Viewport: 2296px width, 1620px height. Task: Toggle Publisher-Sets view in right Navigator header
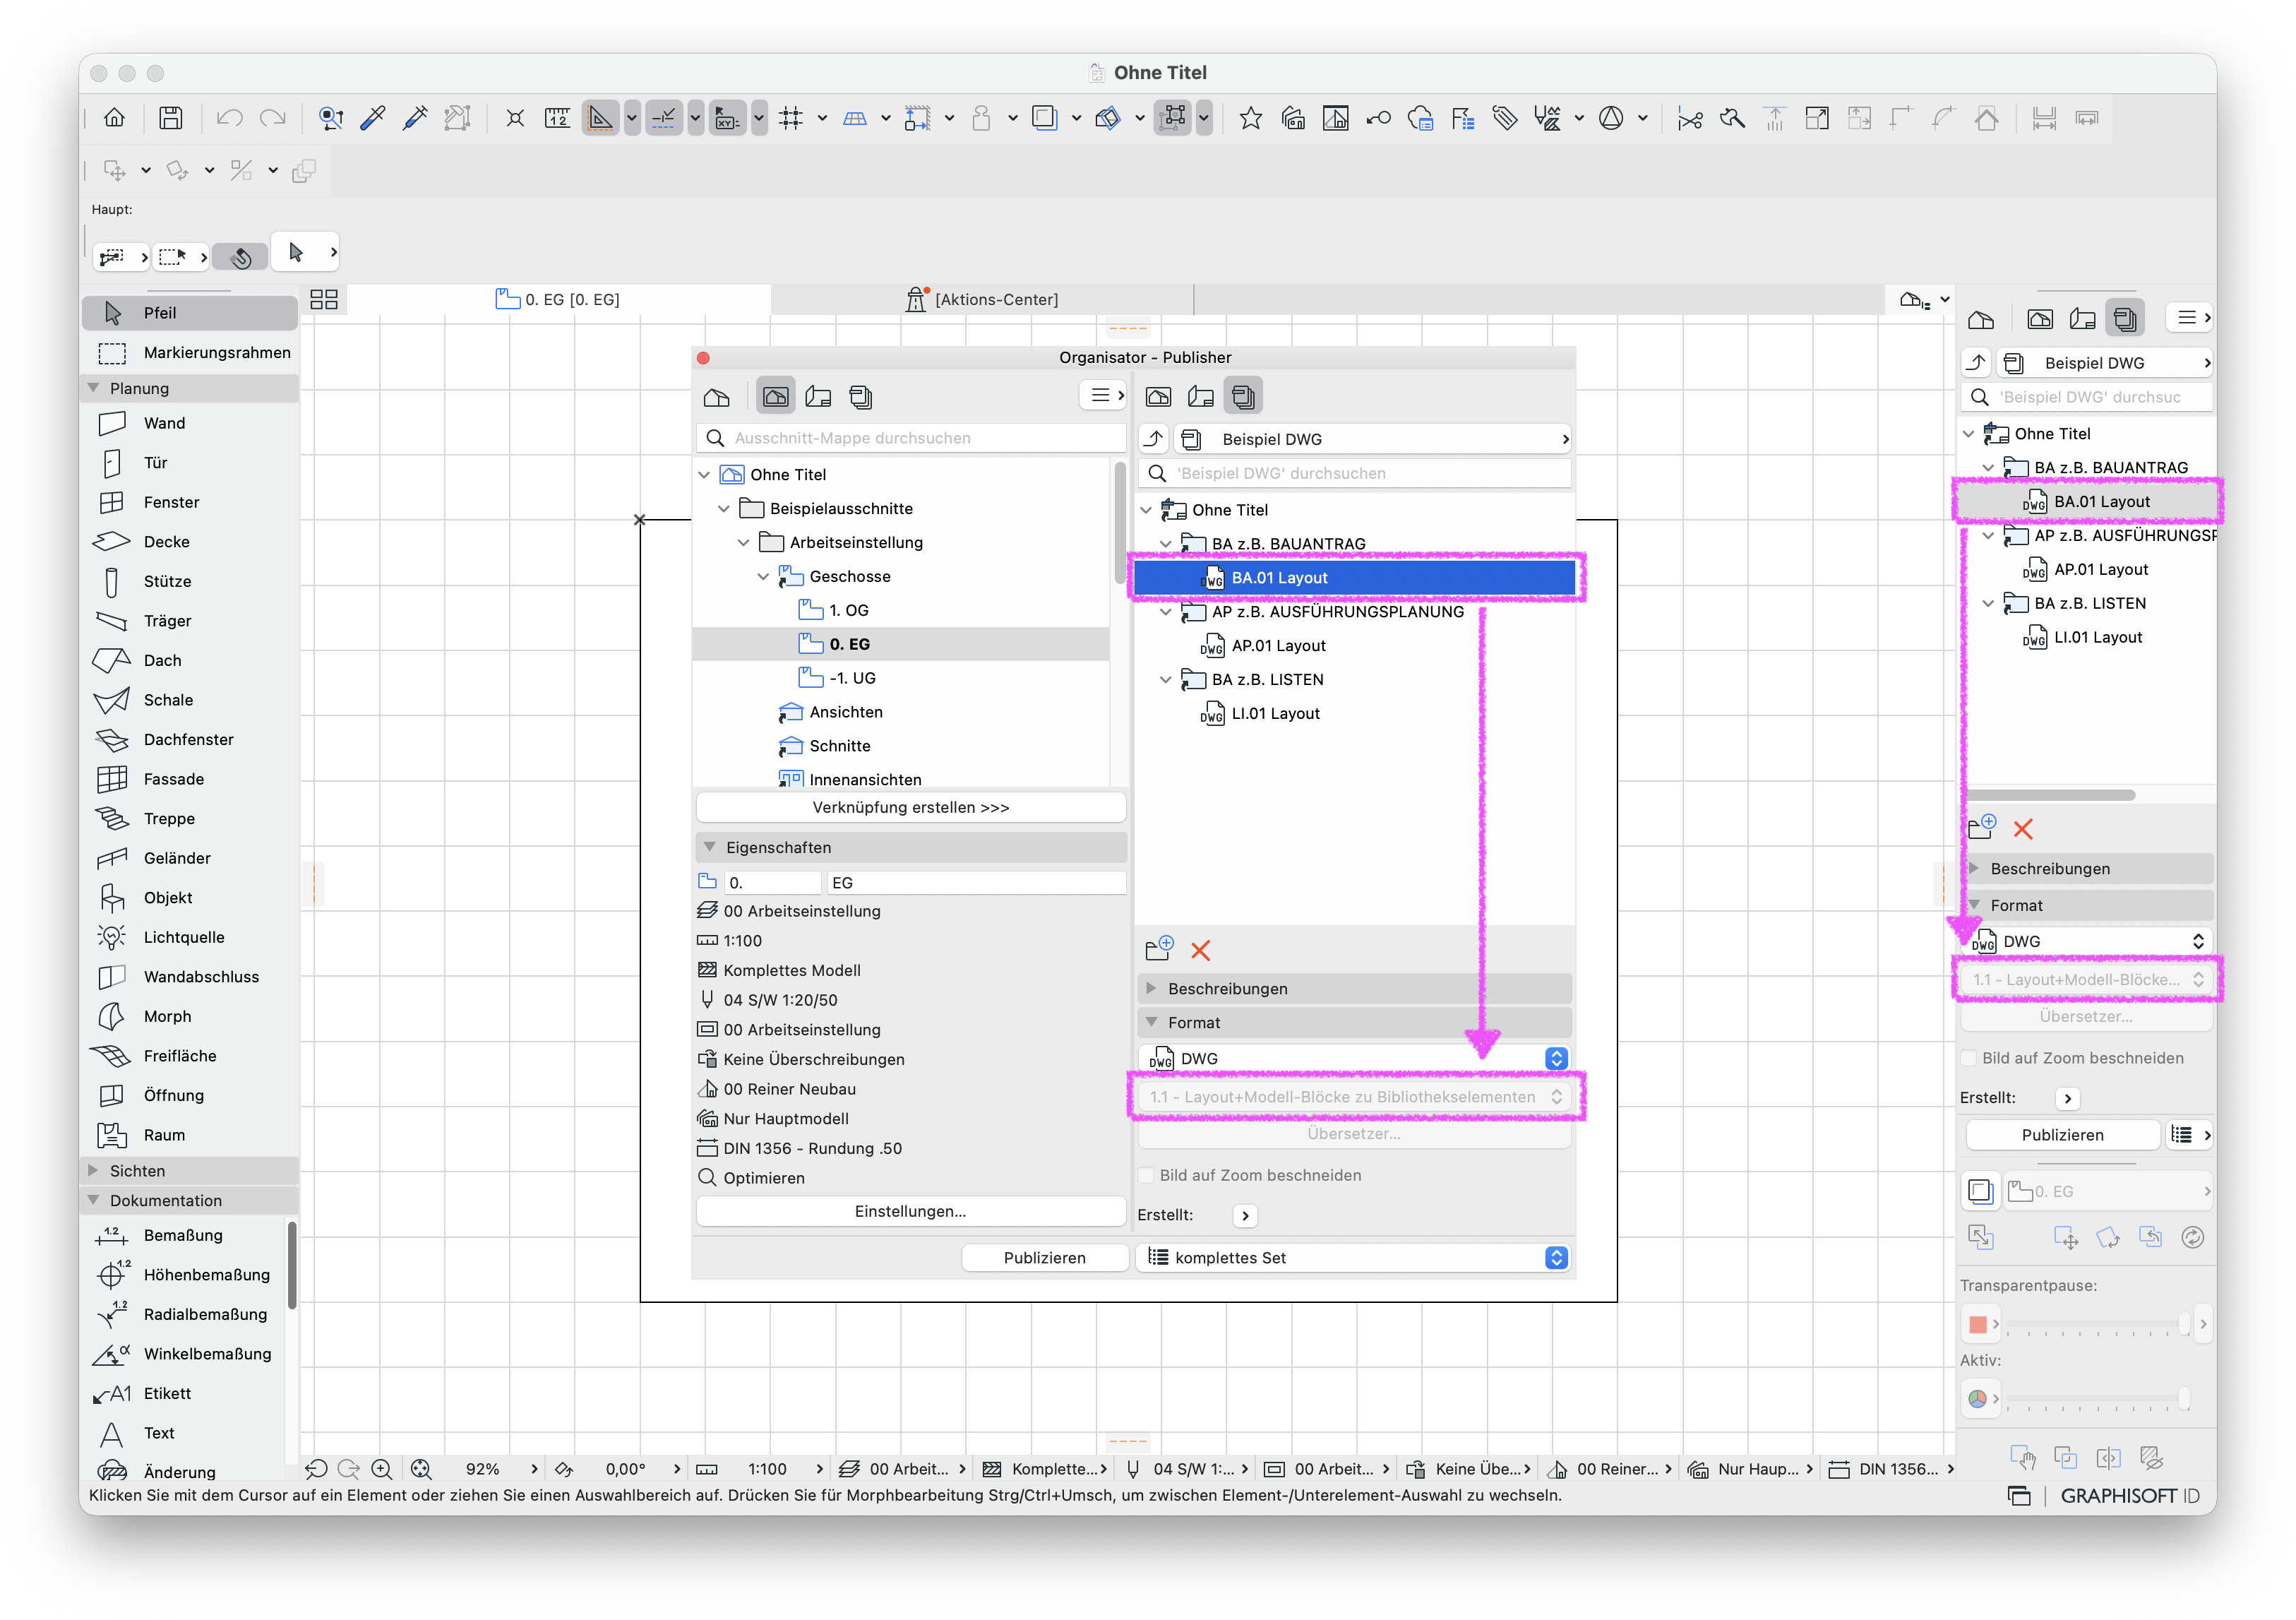tap(2125, 319)
